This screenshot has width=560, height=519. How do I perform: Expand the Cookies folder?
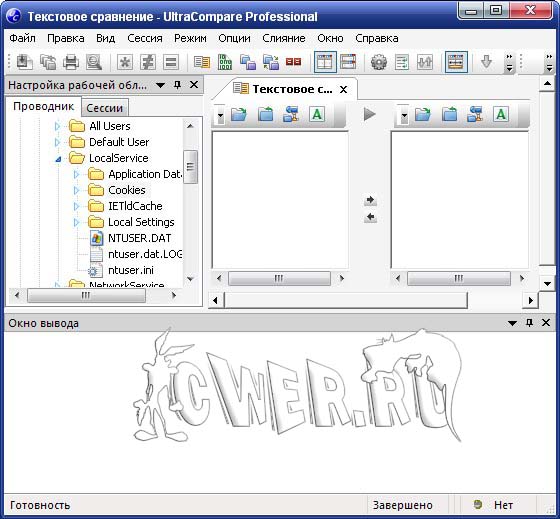76,190
